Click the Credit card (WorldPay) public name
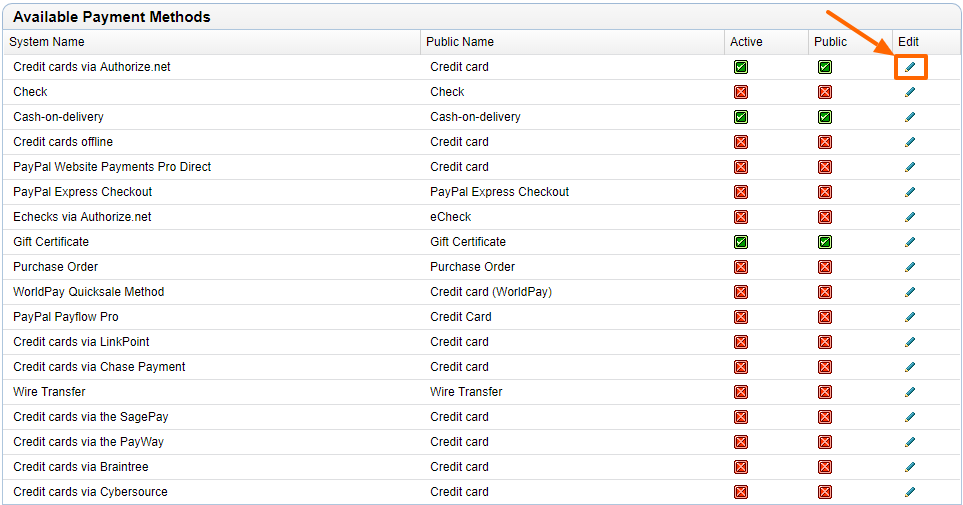Image resolution: width=963 pixels, height=505 pixels. (x=491, y=292)
